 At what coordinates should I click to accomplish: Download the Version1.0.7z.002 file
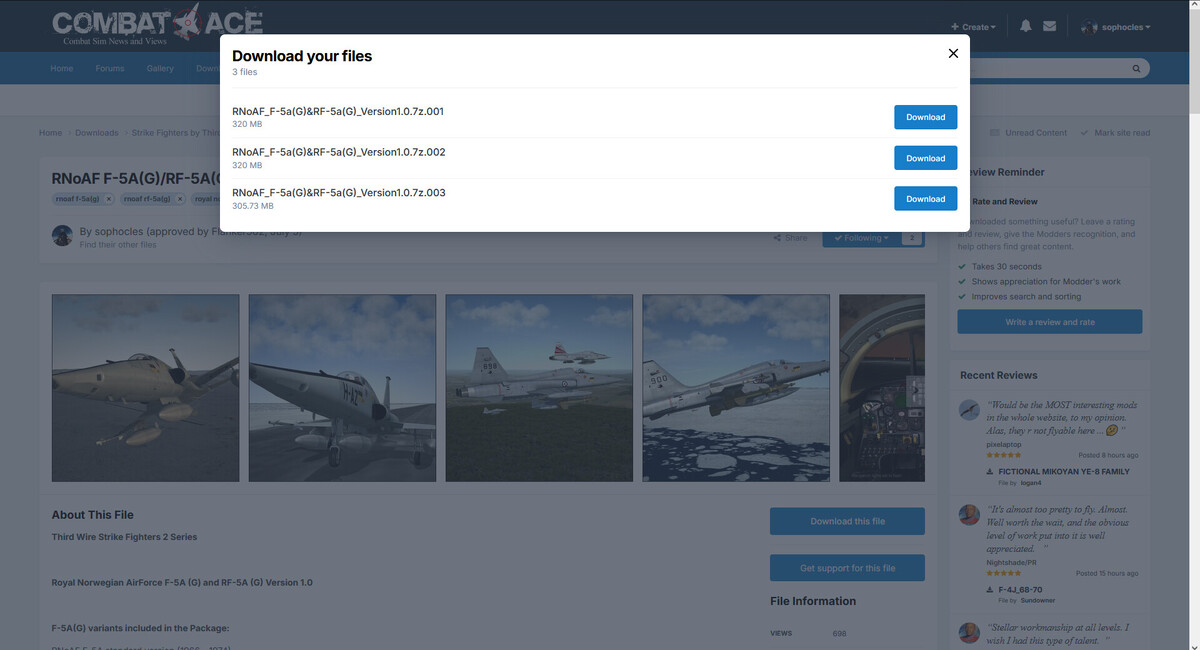(x=925, y=158)
